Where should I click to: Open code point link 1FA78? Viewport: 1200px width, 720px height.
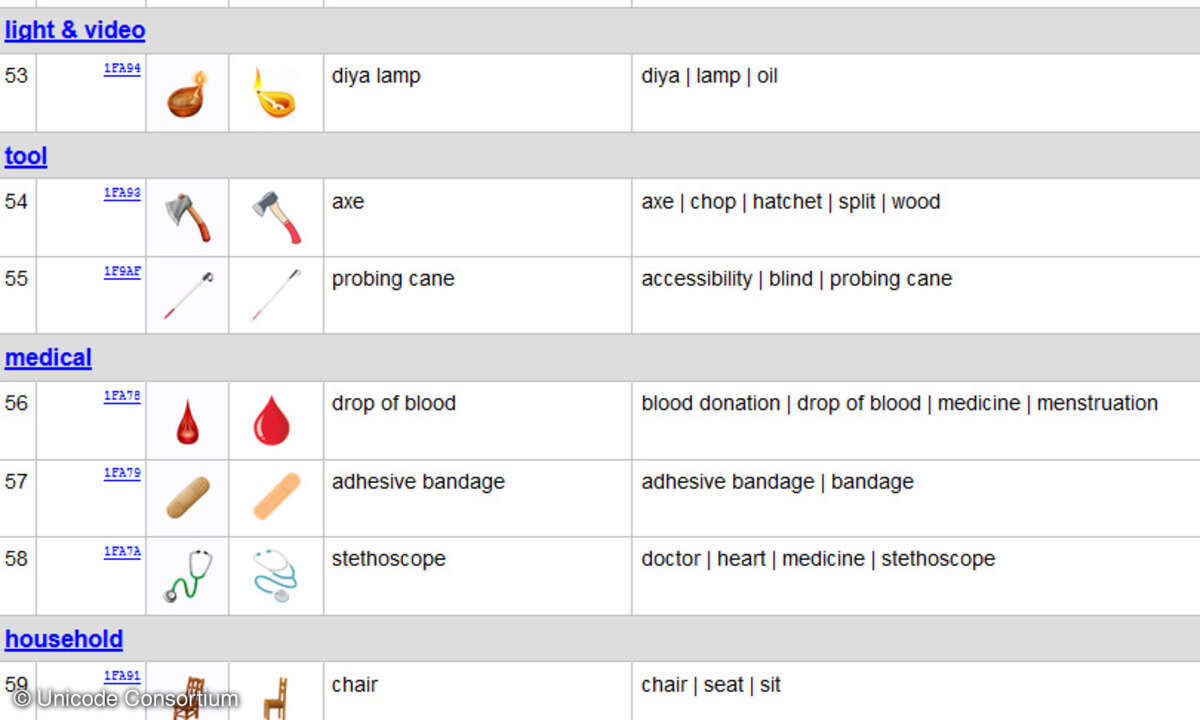pyautogui.click(x=122, y=396)
